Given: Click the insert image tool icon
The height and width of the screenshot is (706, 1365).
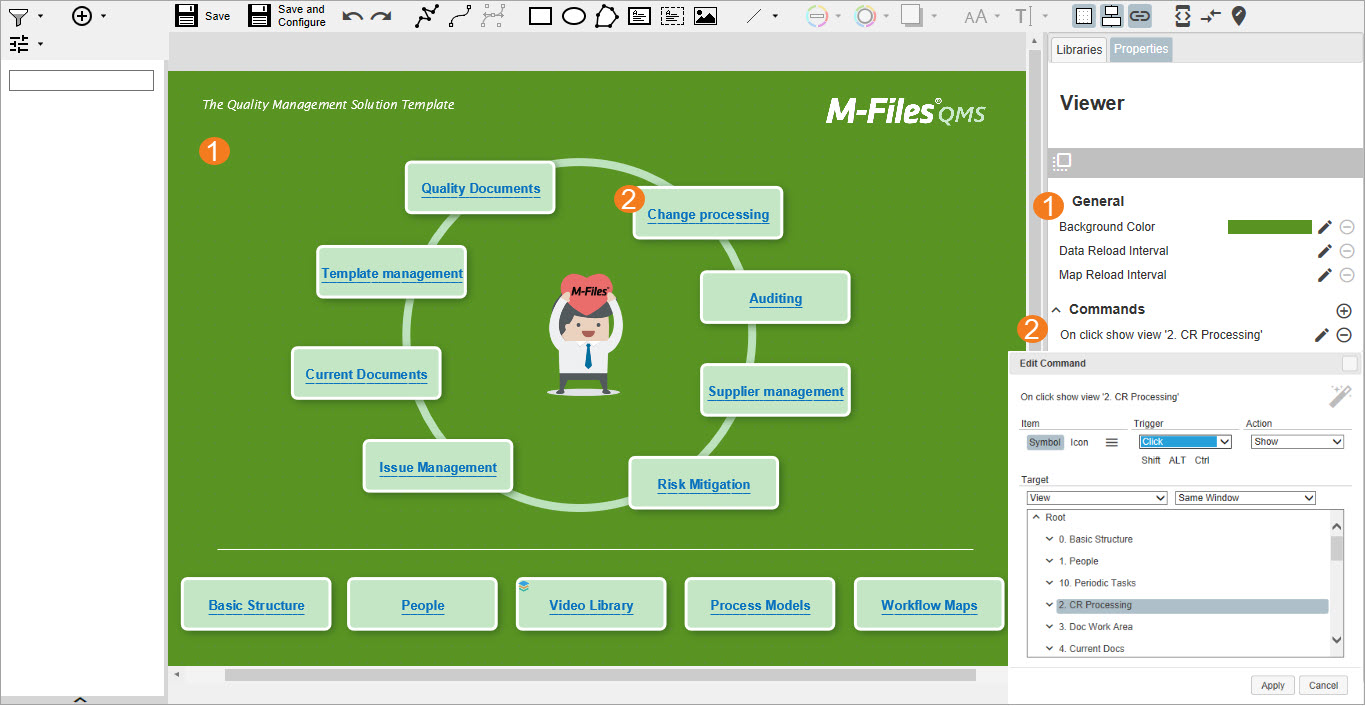Looking at the screenshot, I should (705, 16).
